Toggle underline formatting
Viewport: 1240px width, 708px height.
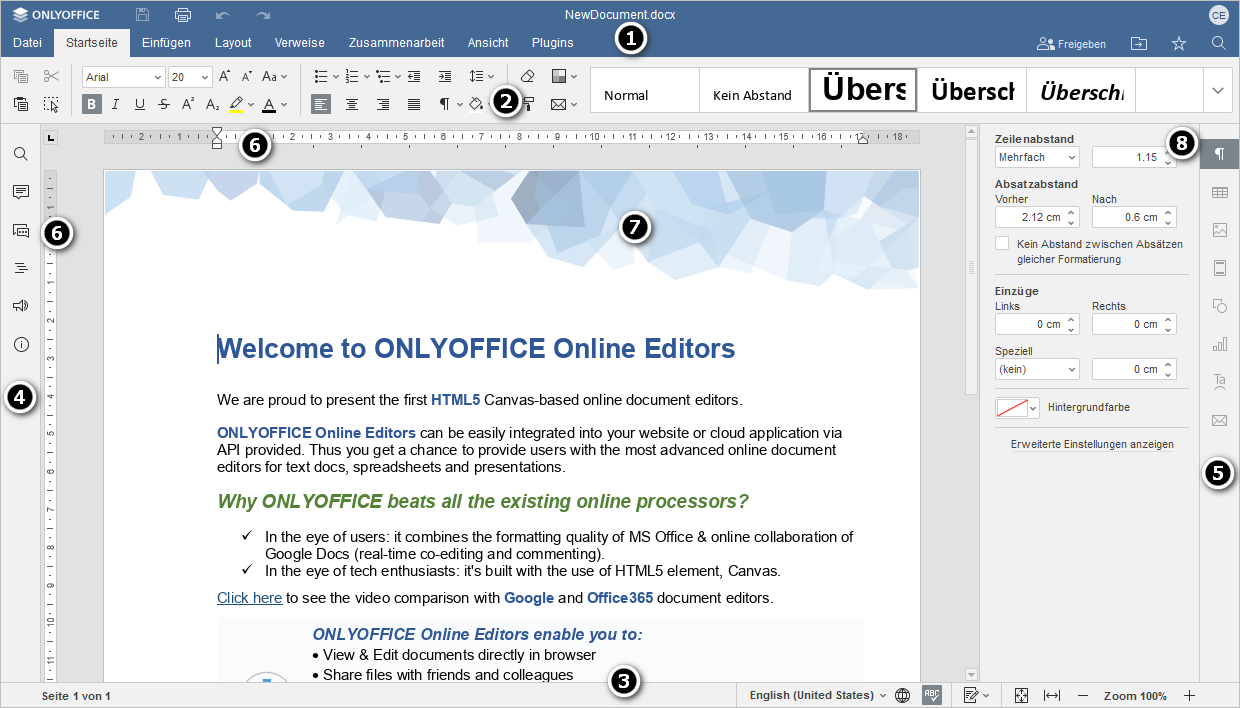140,104
